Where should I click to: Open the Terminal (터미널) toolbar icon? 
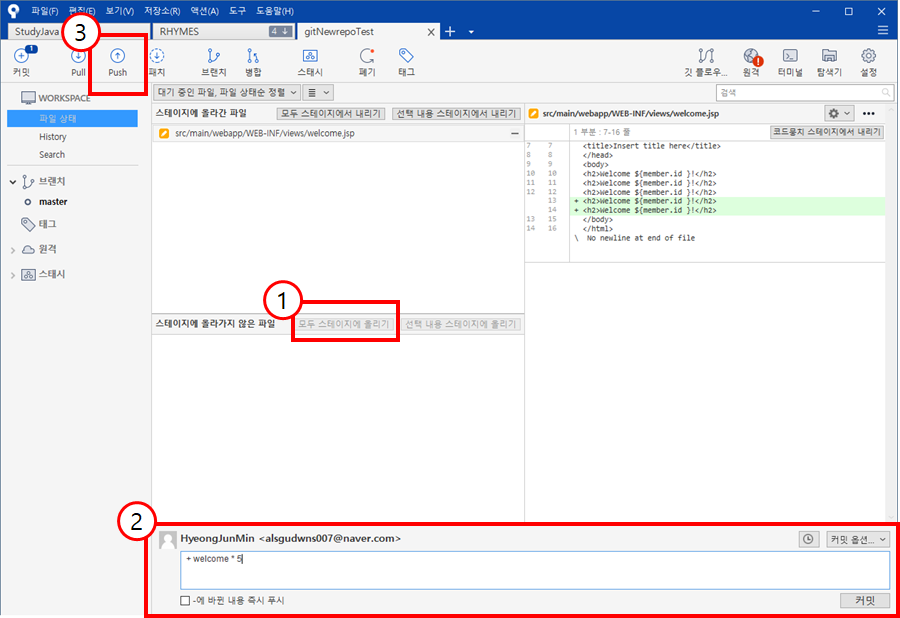pos(790,62)
